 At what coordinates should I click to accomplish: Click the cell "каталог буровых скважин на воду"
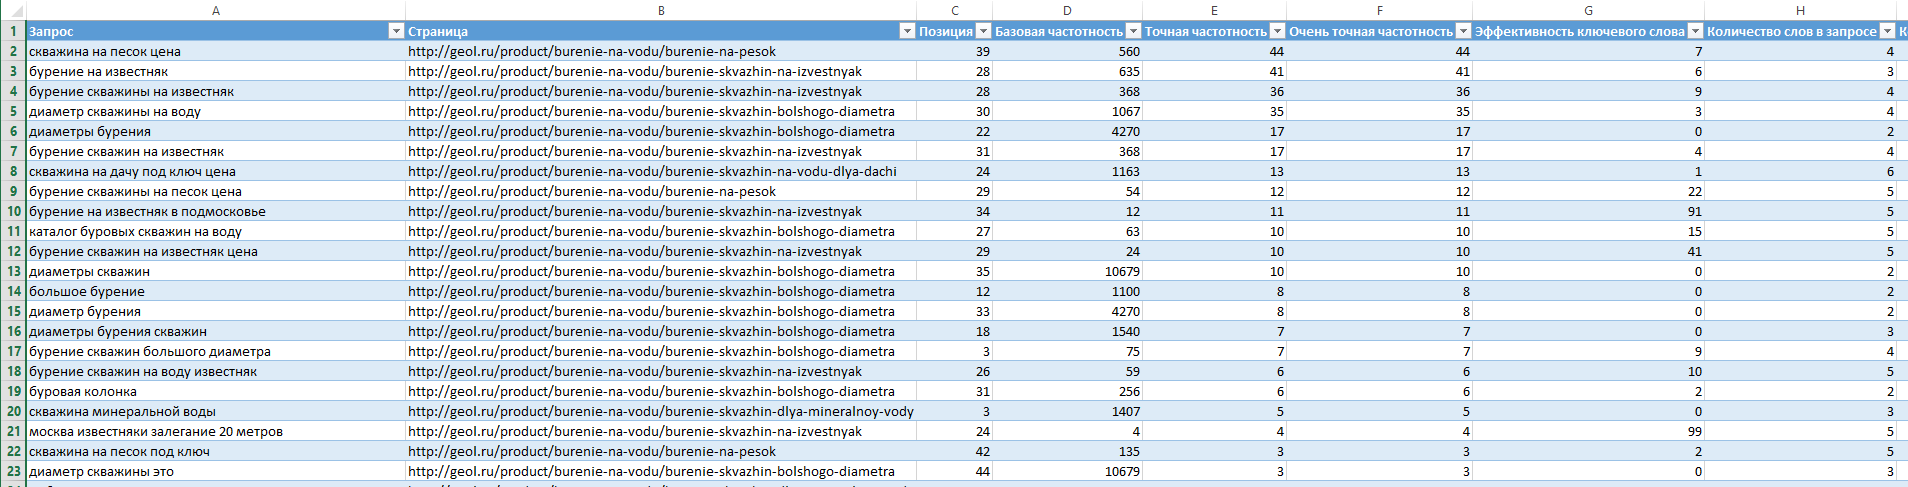135,231
